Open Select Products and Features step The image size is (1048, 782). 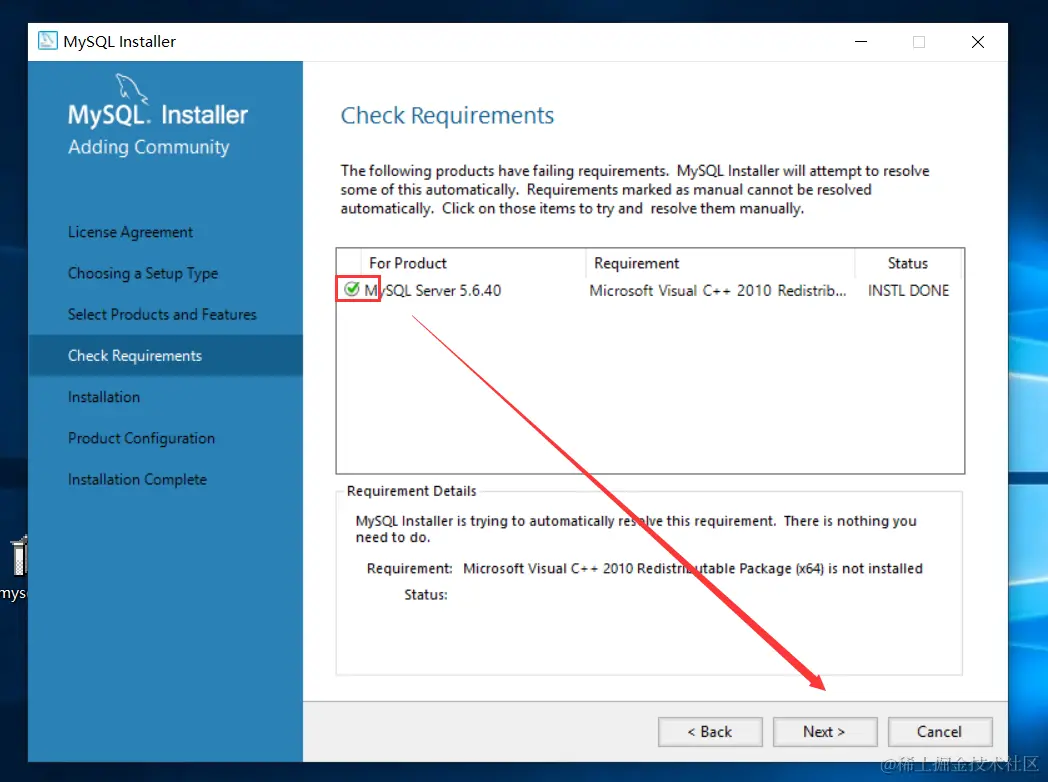click(162, 314)
